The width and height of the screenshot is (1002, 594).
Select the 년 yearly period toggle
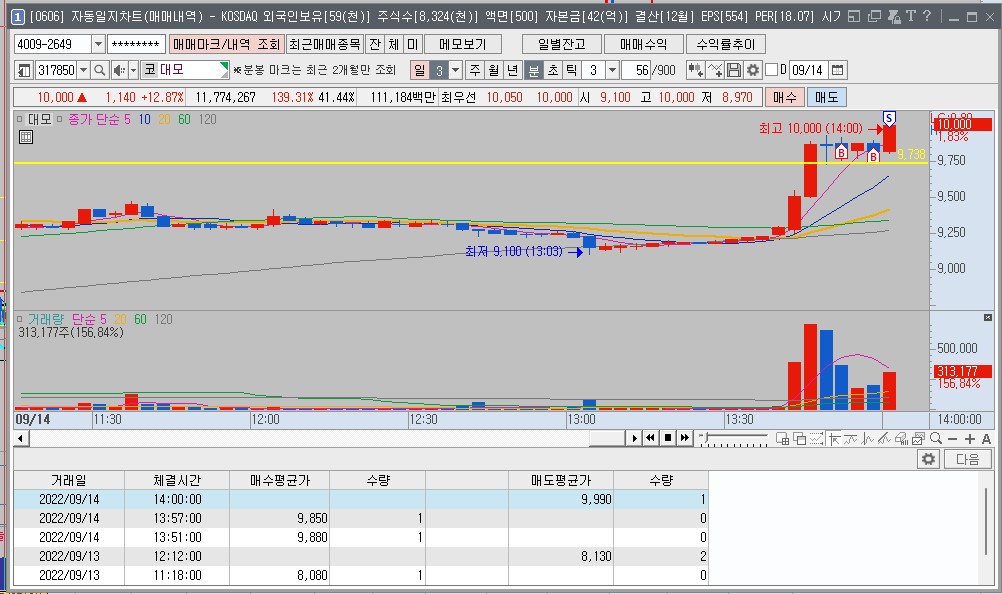[512, 70]
